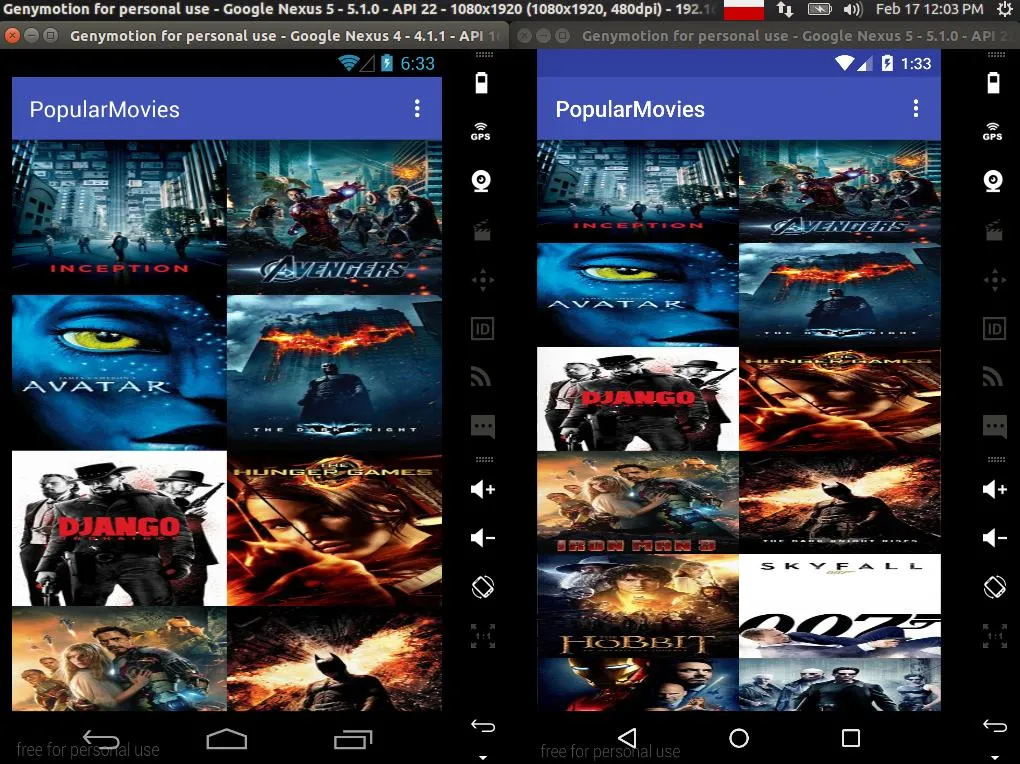Open remote control widget in Nexus 4 sidebar
The image size is (1020, 764).
coord(482,280)
